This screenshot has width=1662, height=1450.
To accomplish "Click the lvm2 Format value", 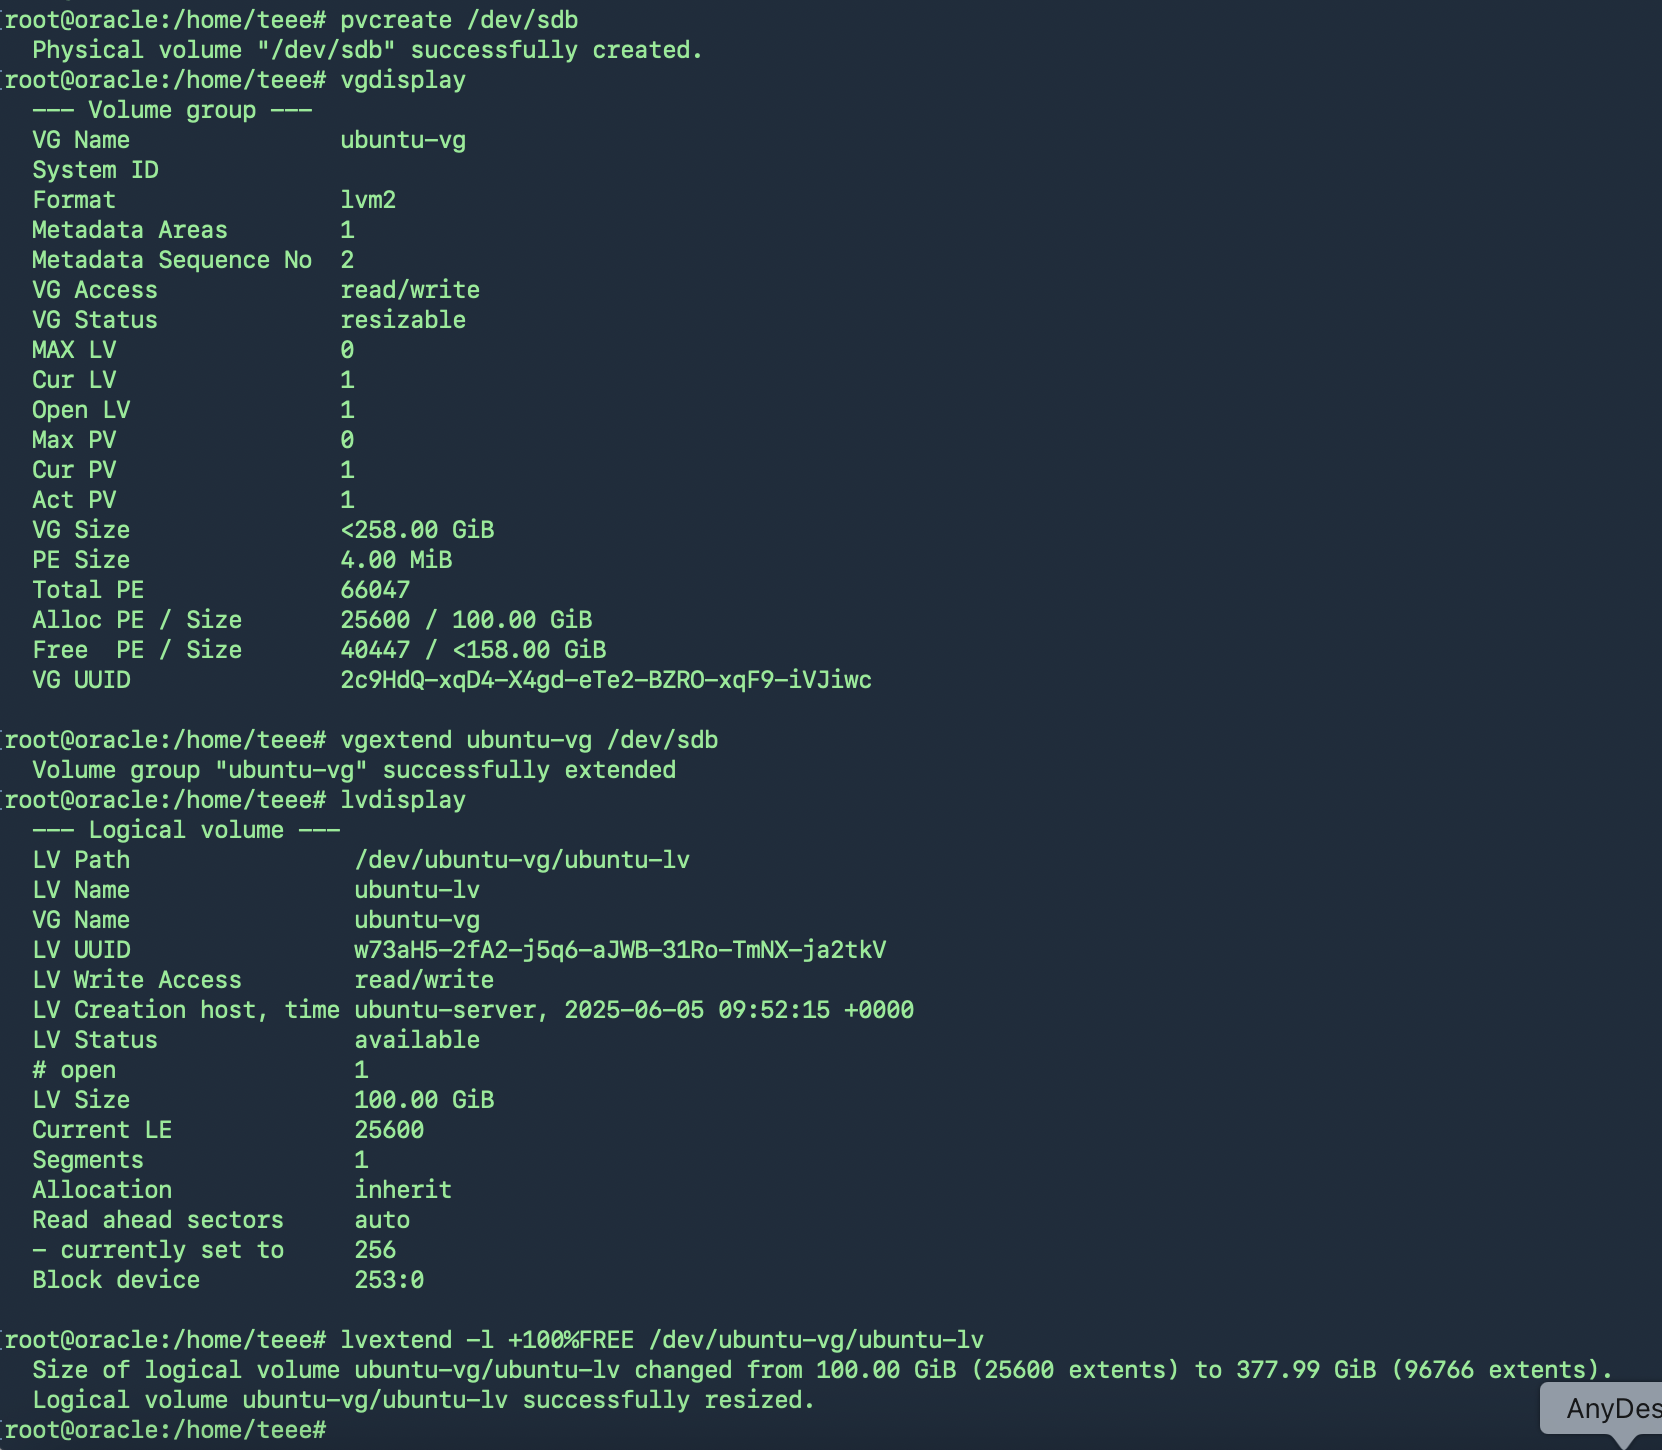I will tap(368, 200).
